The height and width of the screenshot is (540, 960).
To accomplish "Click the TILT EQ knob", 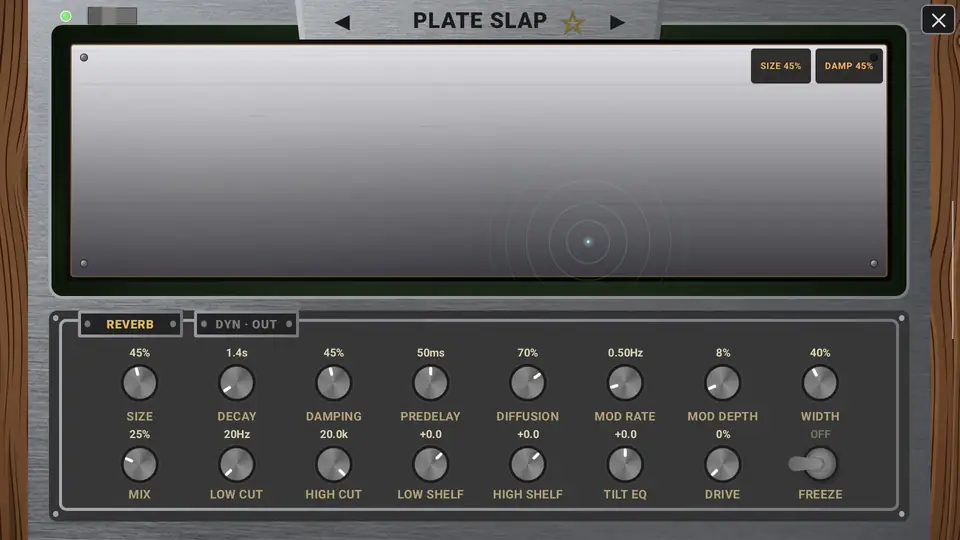I will pyautogui.click(x=625, y=465).
